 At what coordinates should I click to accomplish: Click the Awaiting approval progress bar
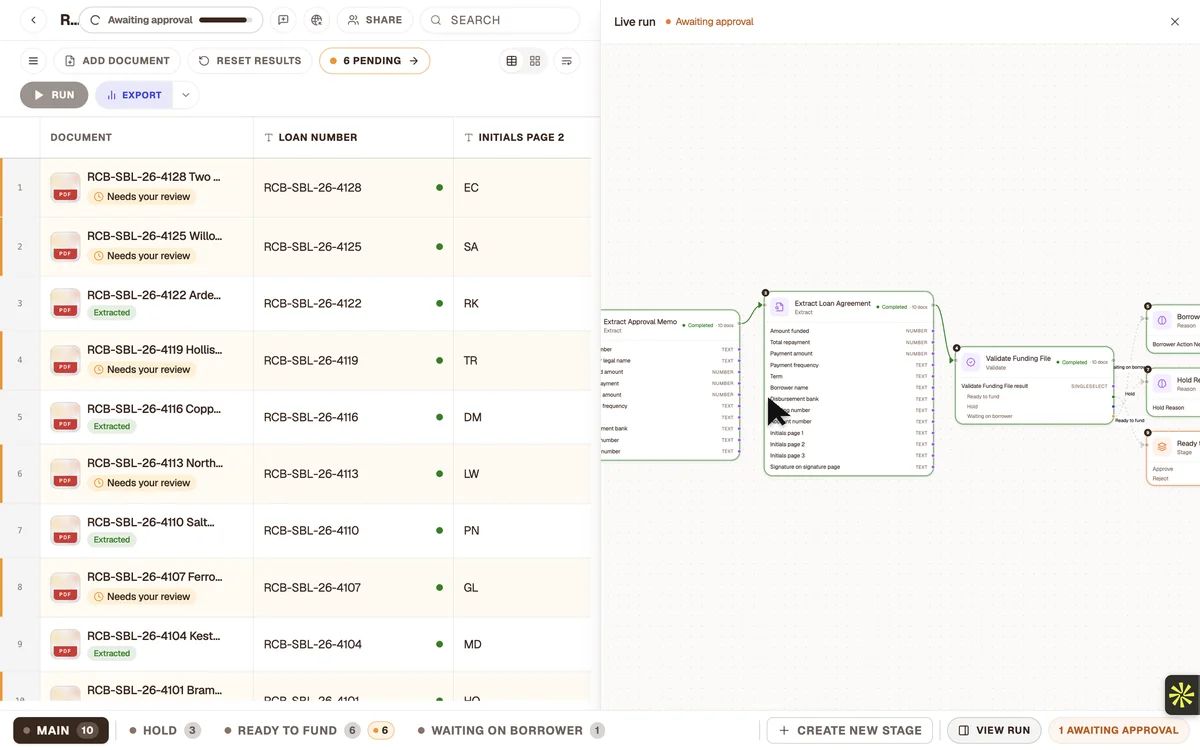224,20
